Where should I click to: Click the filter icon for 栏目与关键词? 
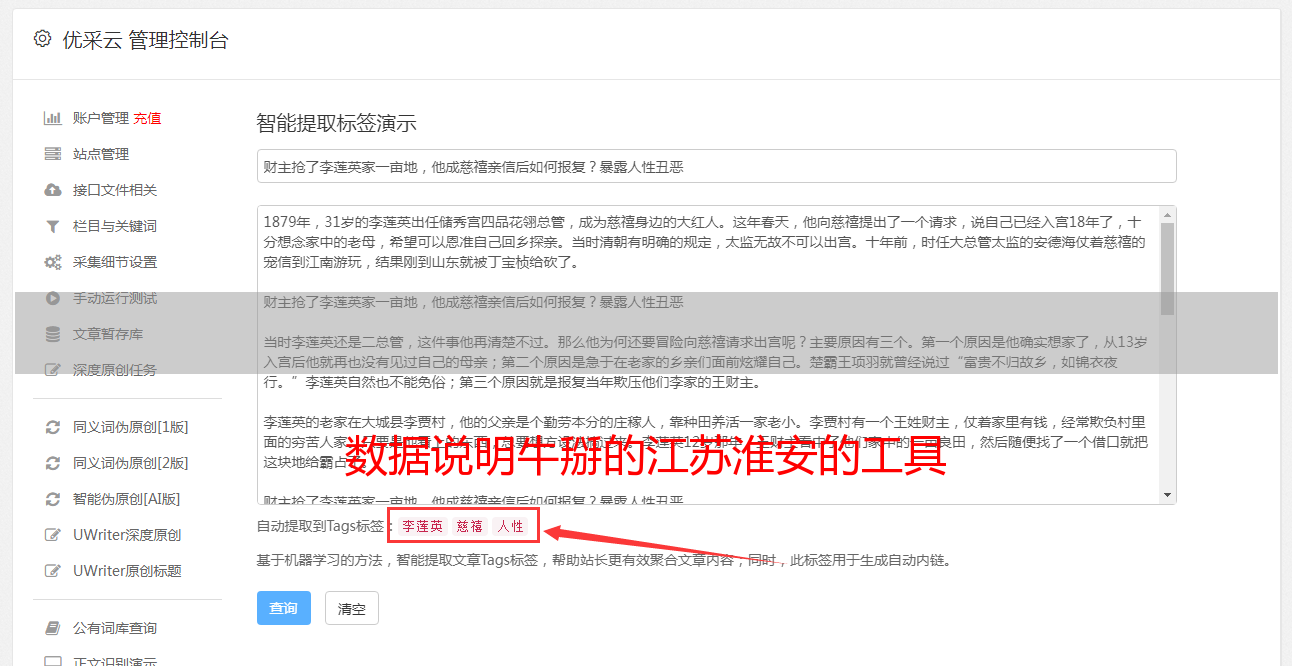click(53, 226)
